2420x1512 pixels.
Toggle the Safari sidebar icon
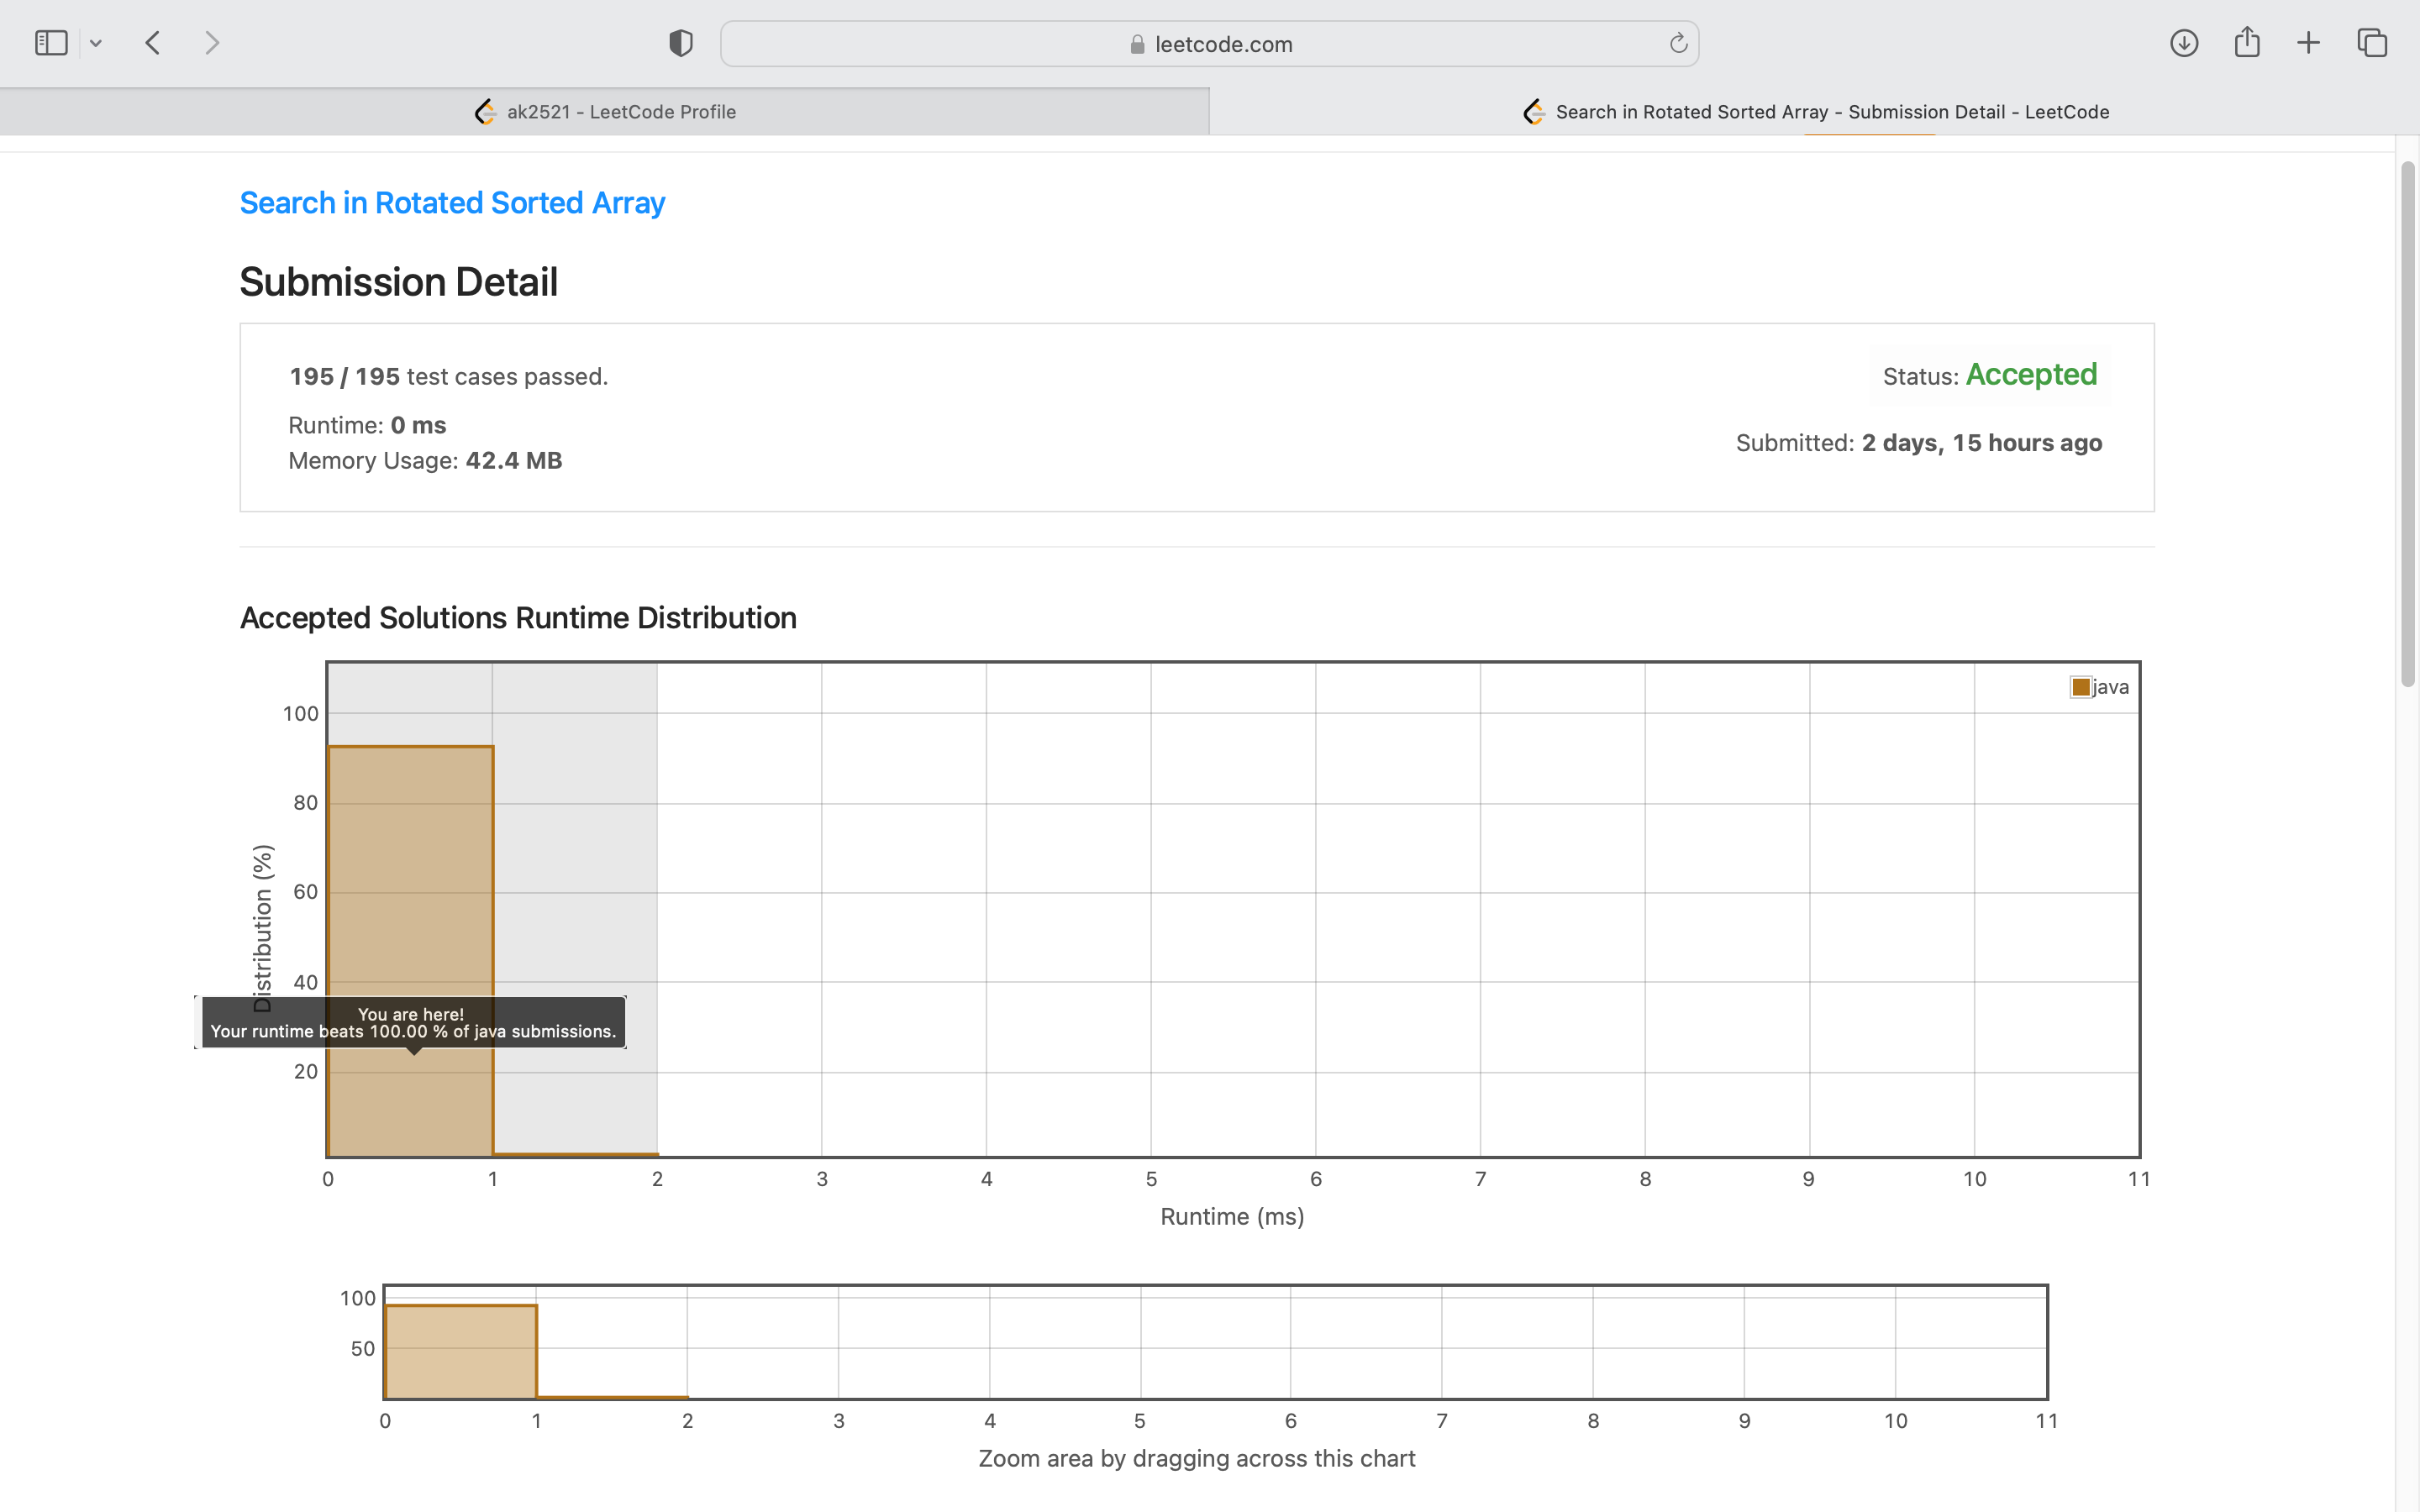coord(51,43)
